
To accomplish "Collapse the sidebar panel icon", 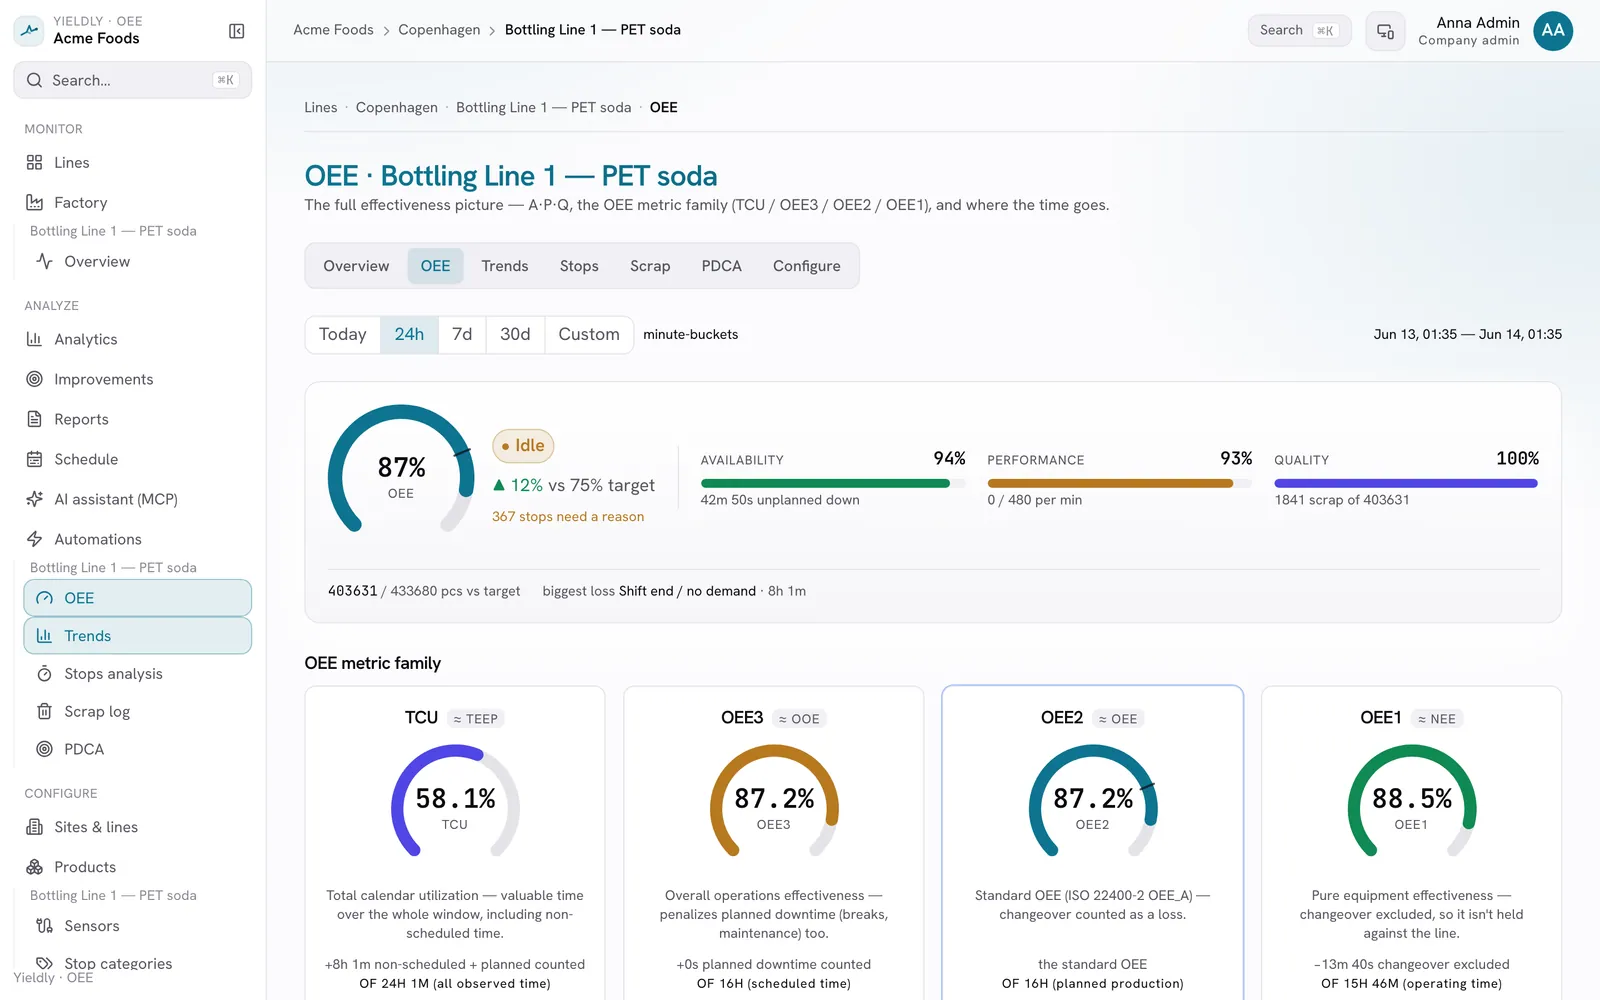I will (237, 31).
